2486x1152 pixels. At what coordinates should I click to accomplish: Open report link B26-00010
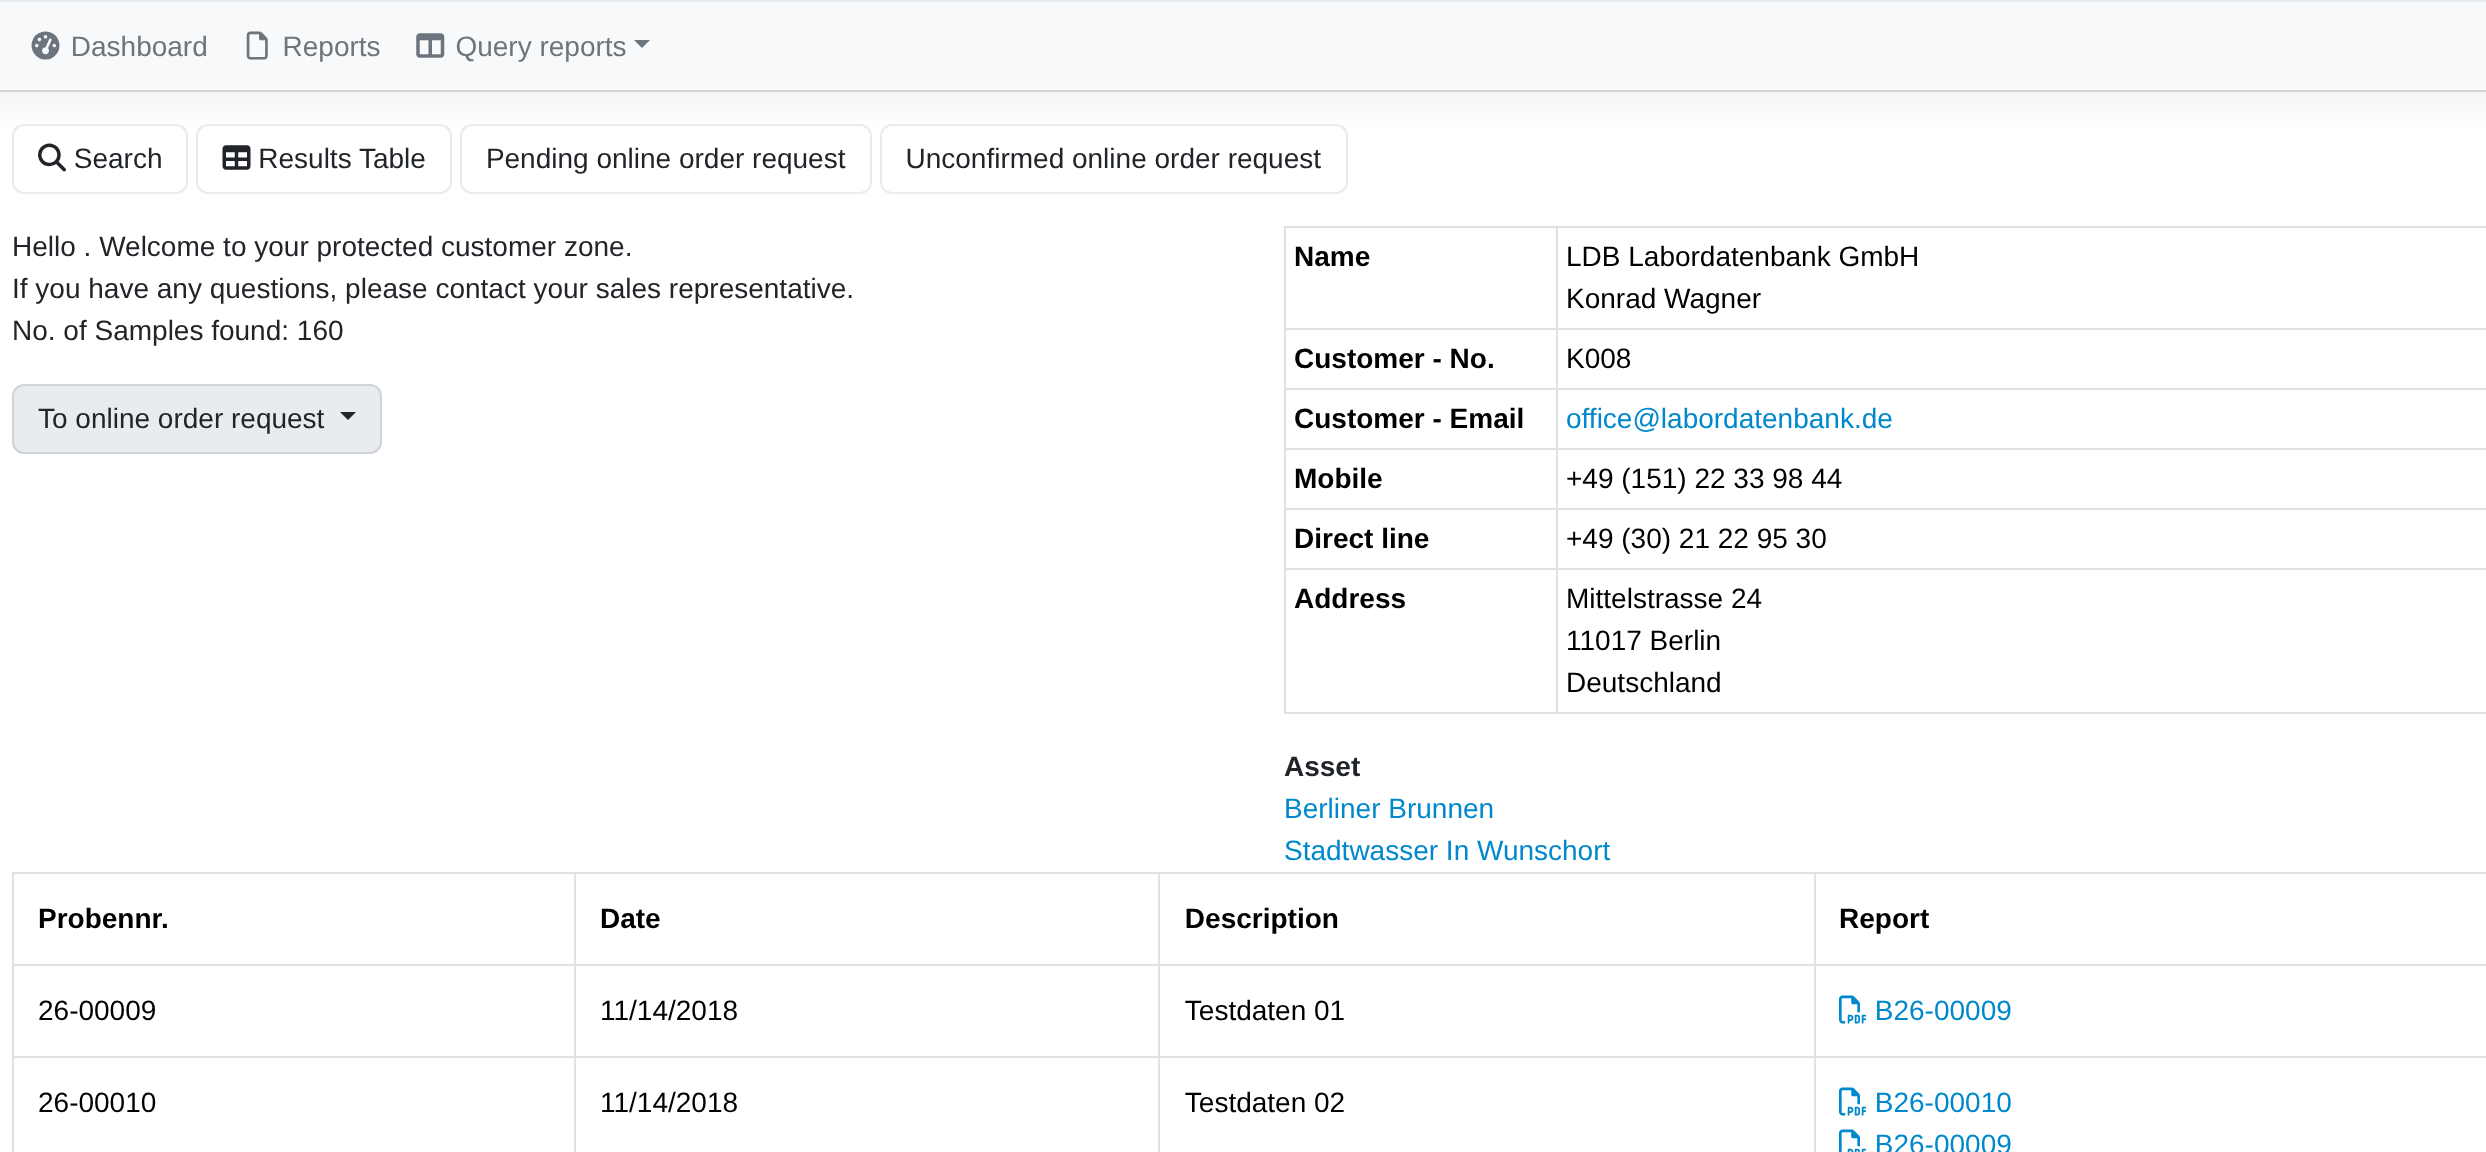pos(1942,1102)
